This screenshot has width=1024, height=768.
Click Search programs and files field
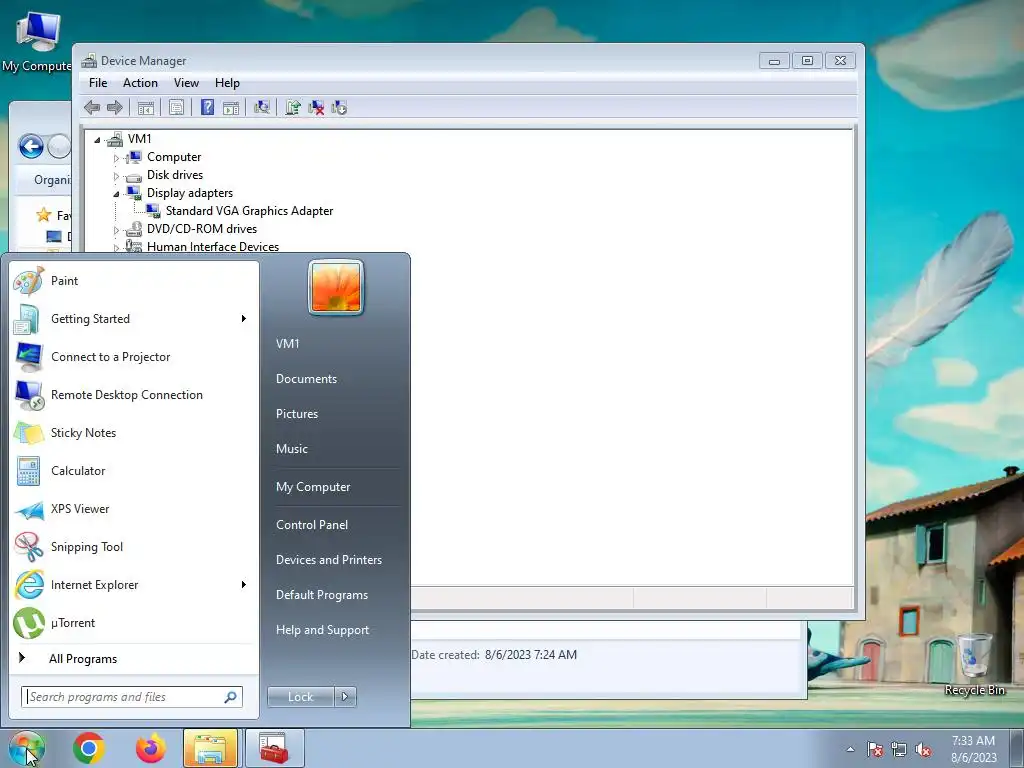132,697
